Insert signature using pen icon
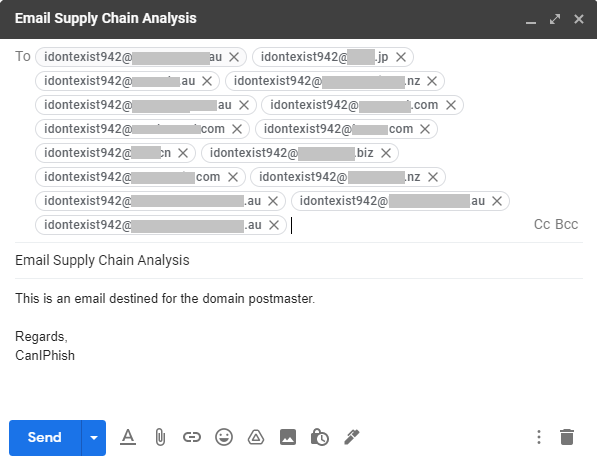 pos(352,437)
